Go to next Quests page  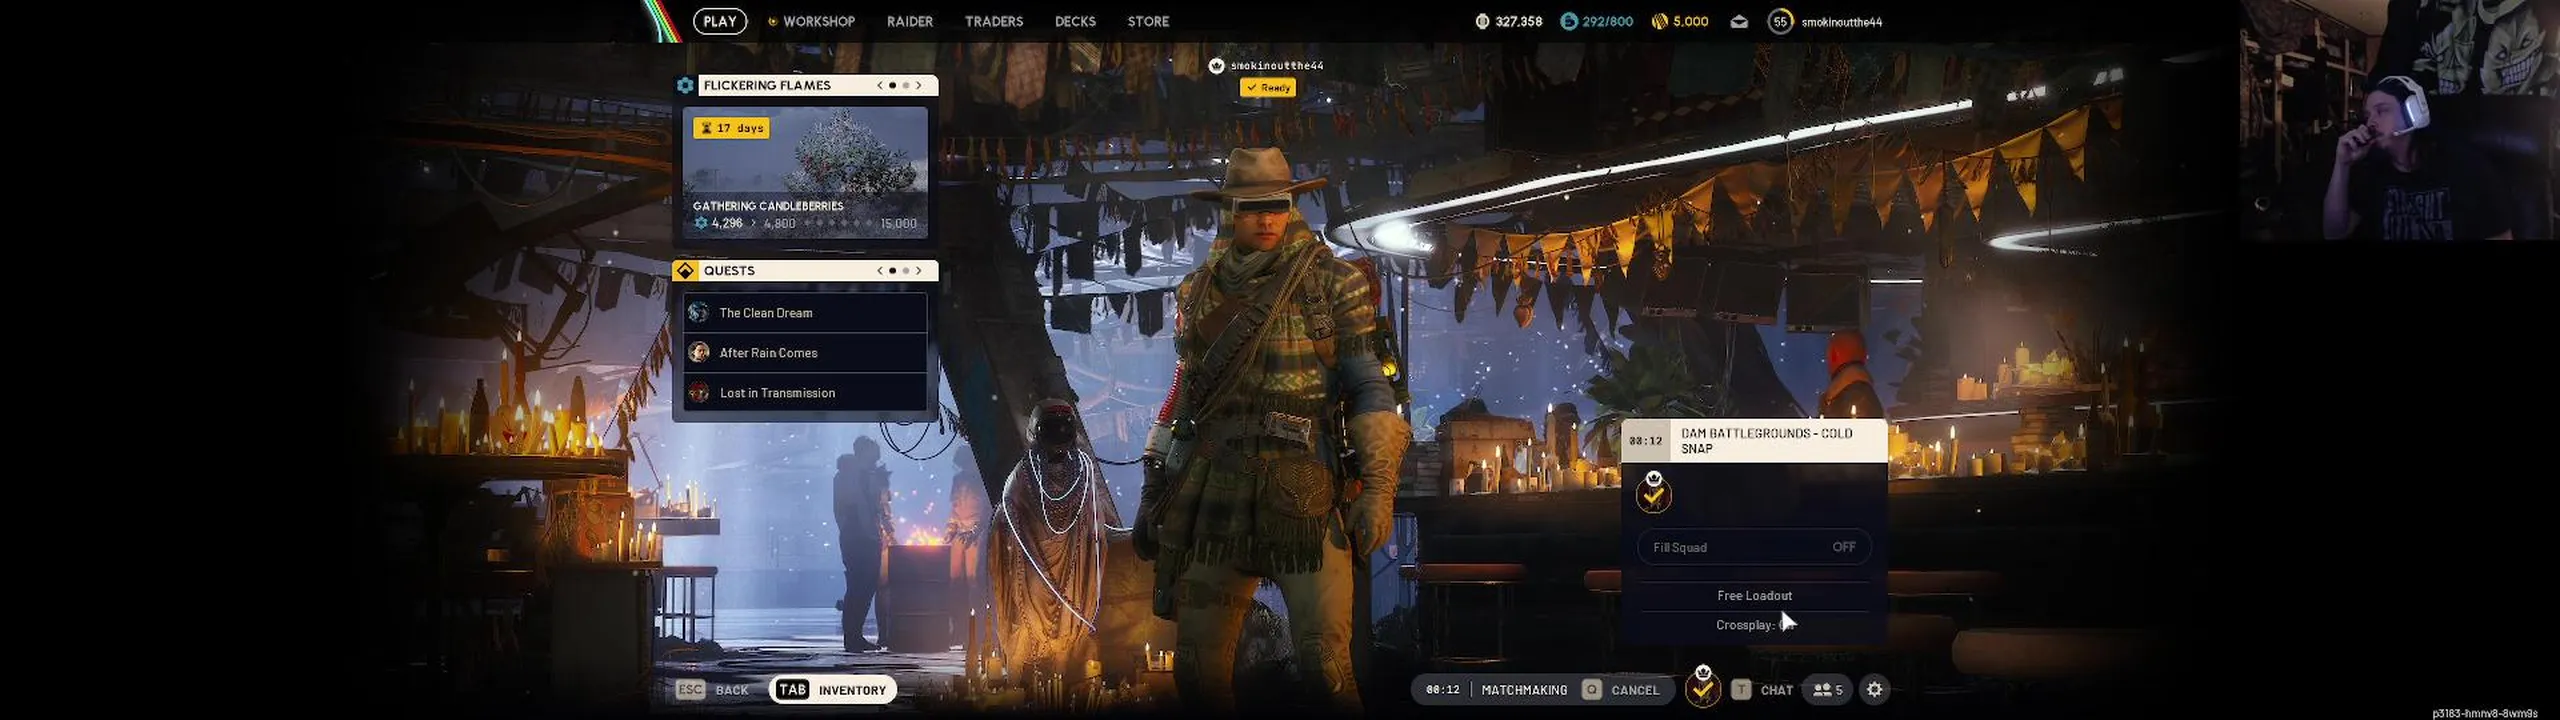919,270
